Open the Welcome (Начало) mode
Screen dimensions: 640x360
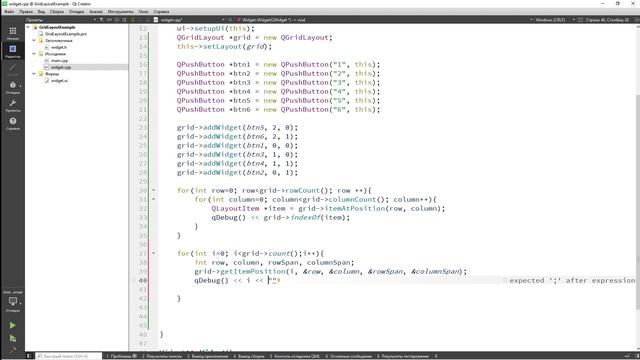tap(13, 33)
